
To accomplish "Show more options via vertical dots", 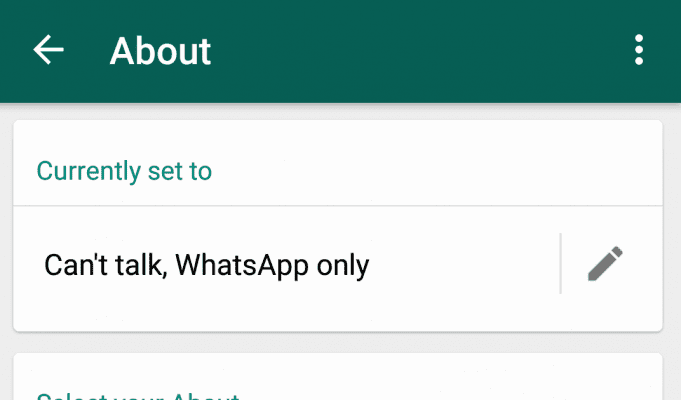I will point(638,50).
